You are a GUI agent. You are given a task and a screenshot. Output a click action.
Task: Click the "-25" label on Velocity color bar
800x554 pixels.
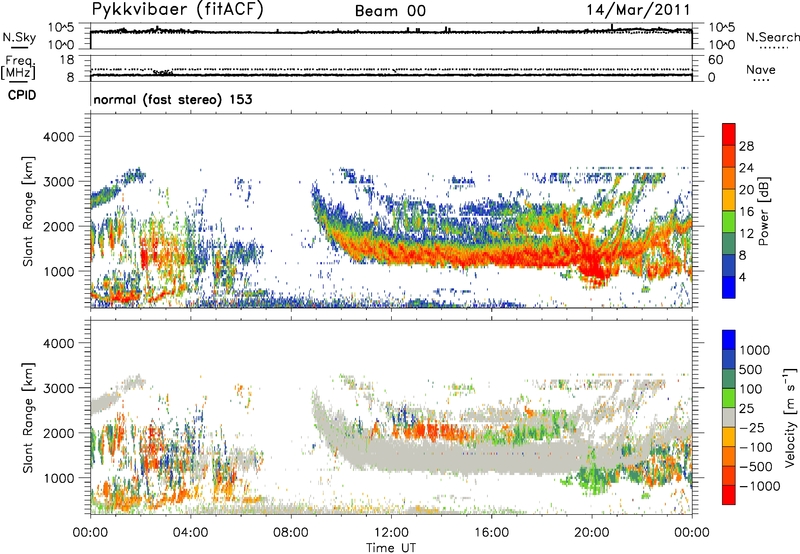[x=752, y=428]
